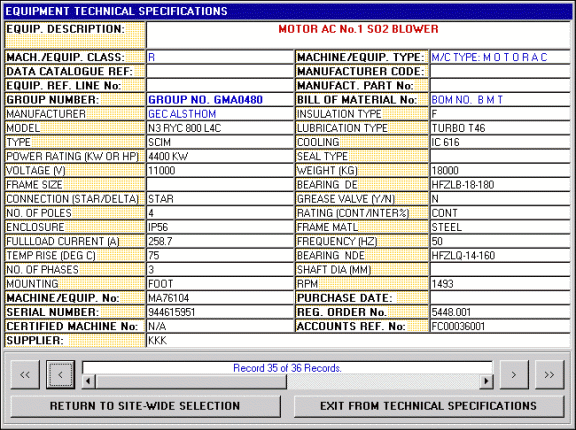Click the record scrollbar right arrow
Viewport: 576px width, 430px height.
[486, 381]
